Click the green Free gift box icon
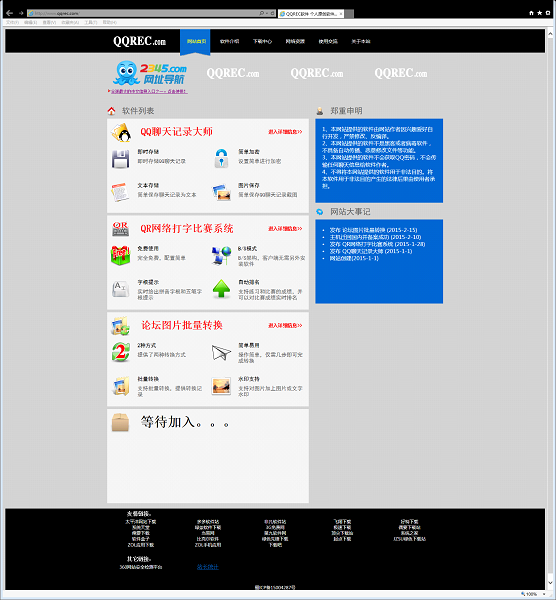Image resolution: width=556 pixels, height=600 pixels. (x=121, y=256)
